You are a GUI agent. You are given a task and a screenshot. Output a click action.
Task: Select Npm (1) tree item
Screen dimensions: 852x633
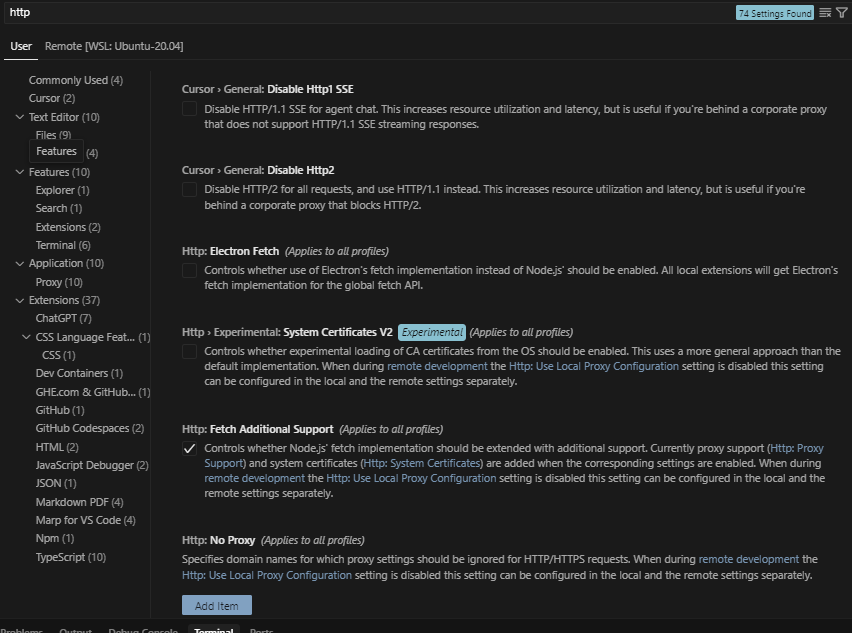point(55,538)
